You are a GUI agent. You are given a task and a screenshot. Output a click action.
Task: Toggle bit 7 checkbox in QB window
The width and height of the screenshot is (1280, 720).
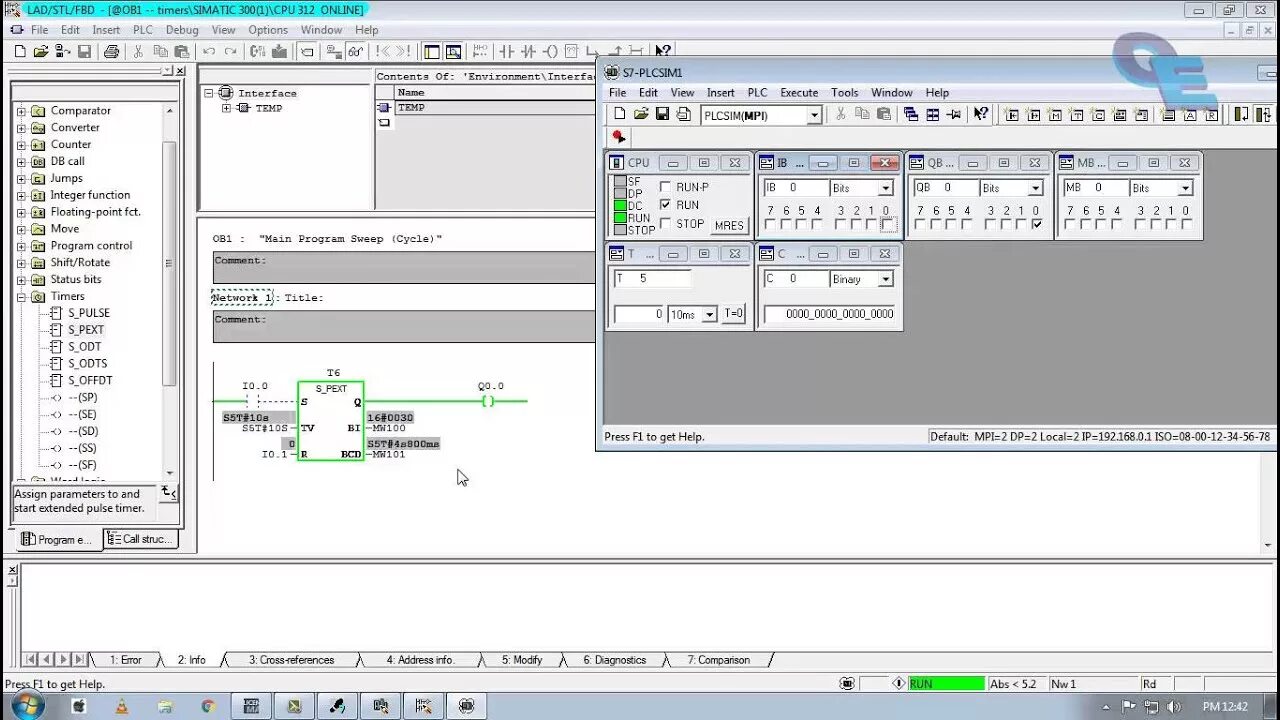click(920, 225)
